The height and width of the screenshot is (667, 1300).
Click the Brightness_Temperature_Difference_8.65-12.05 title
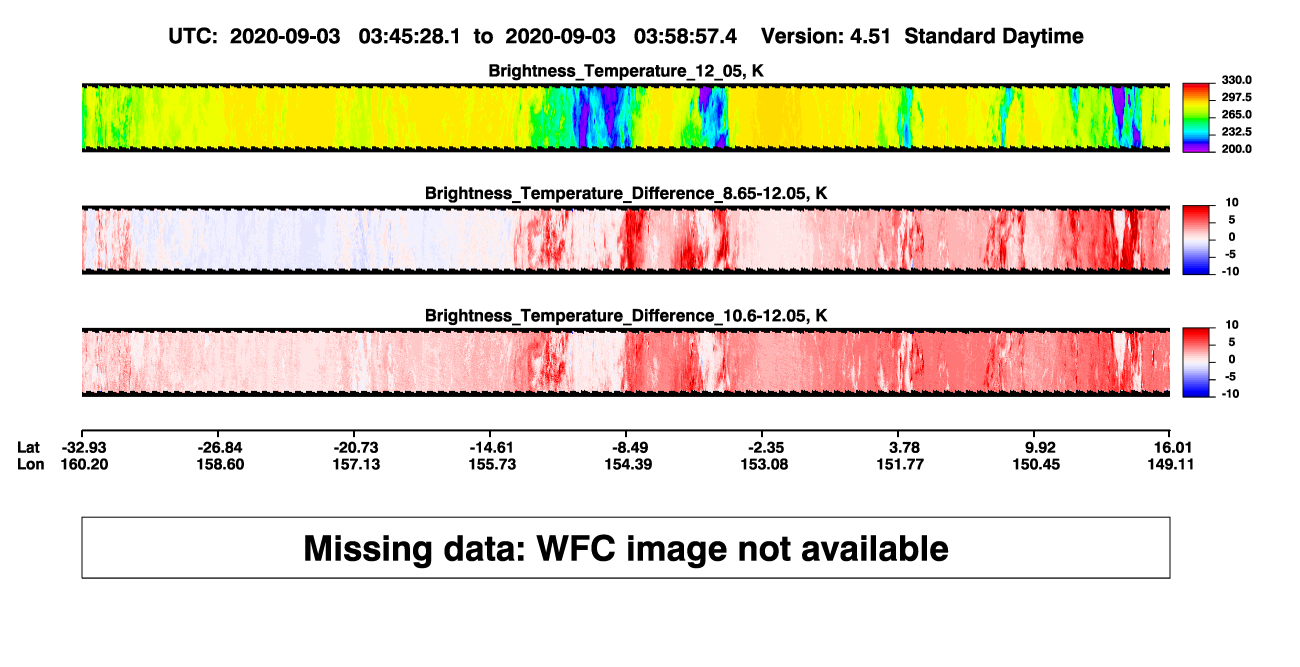(626, 193)
